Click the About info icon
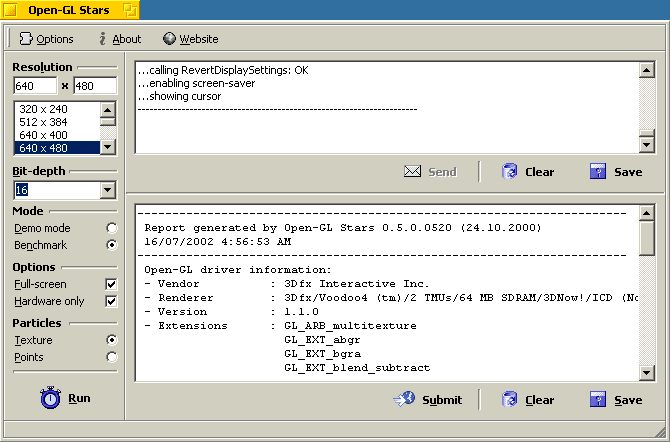The width and height of the screenshot is (670, 442). pyautogui.click(x=102, y=38)
